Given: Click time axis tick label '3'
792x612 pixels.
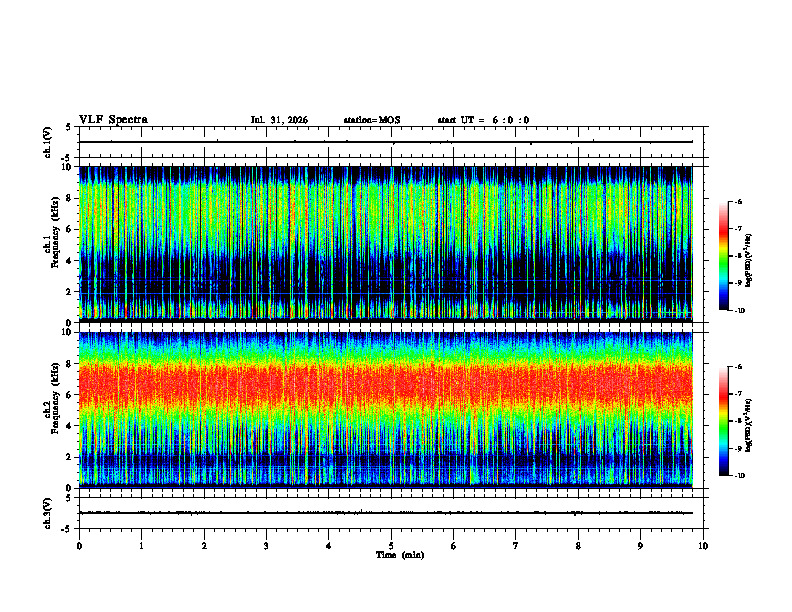Looking at the screenshot, I should point(266,546).
